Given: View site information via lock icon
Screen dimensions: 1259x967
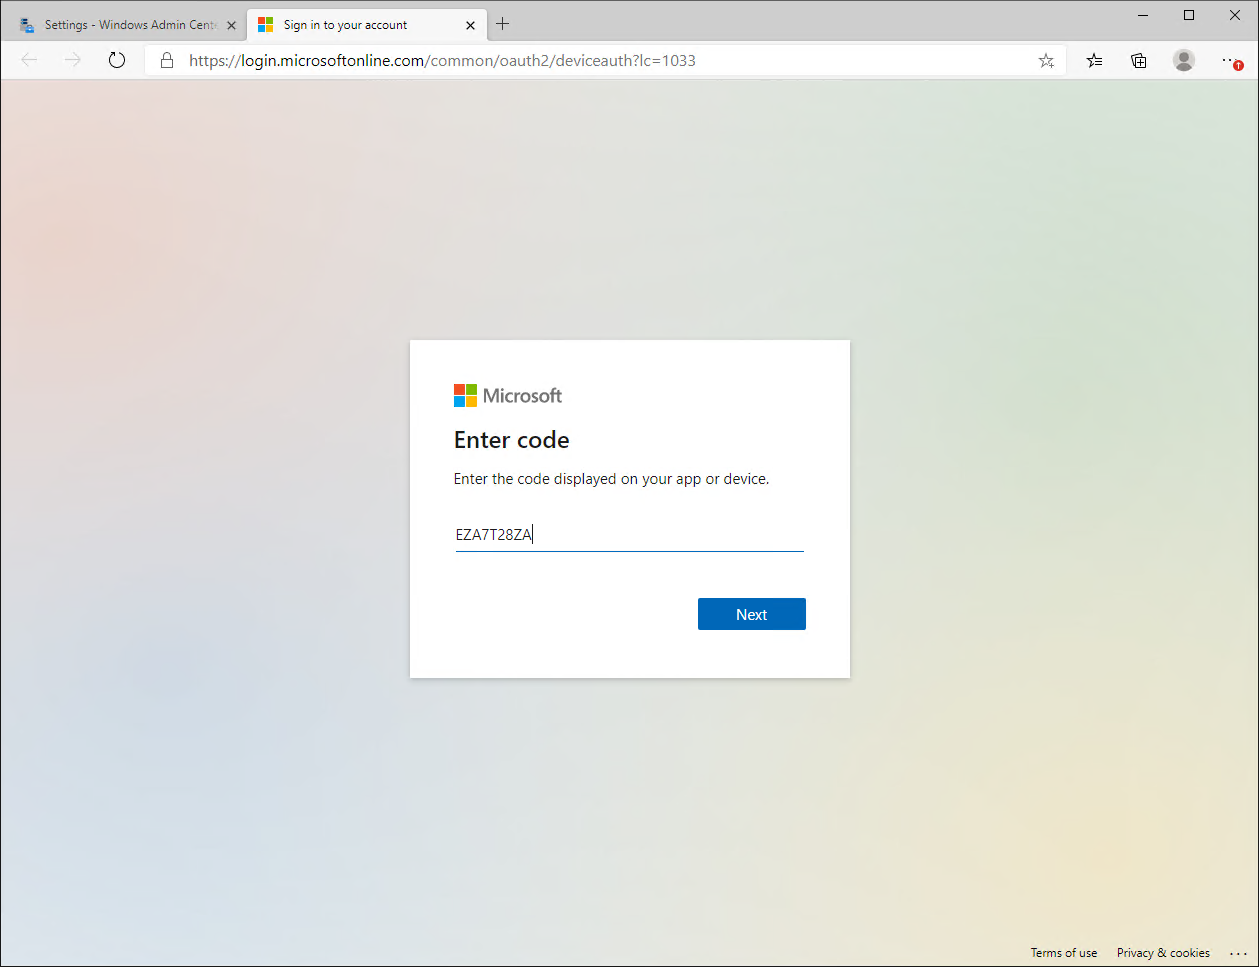Looking at the screenshot, I should click(167, 61).
